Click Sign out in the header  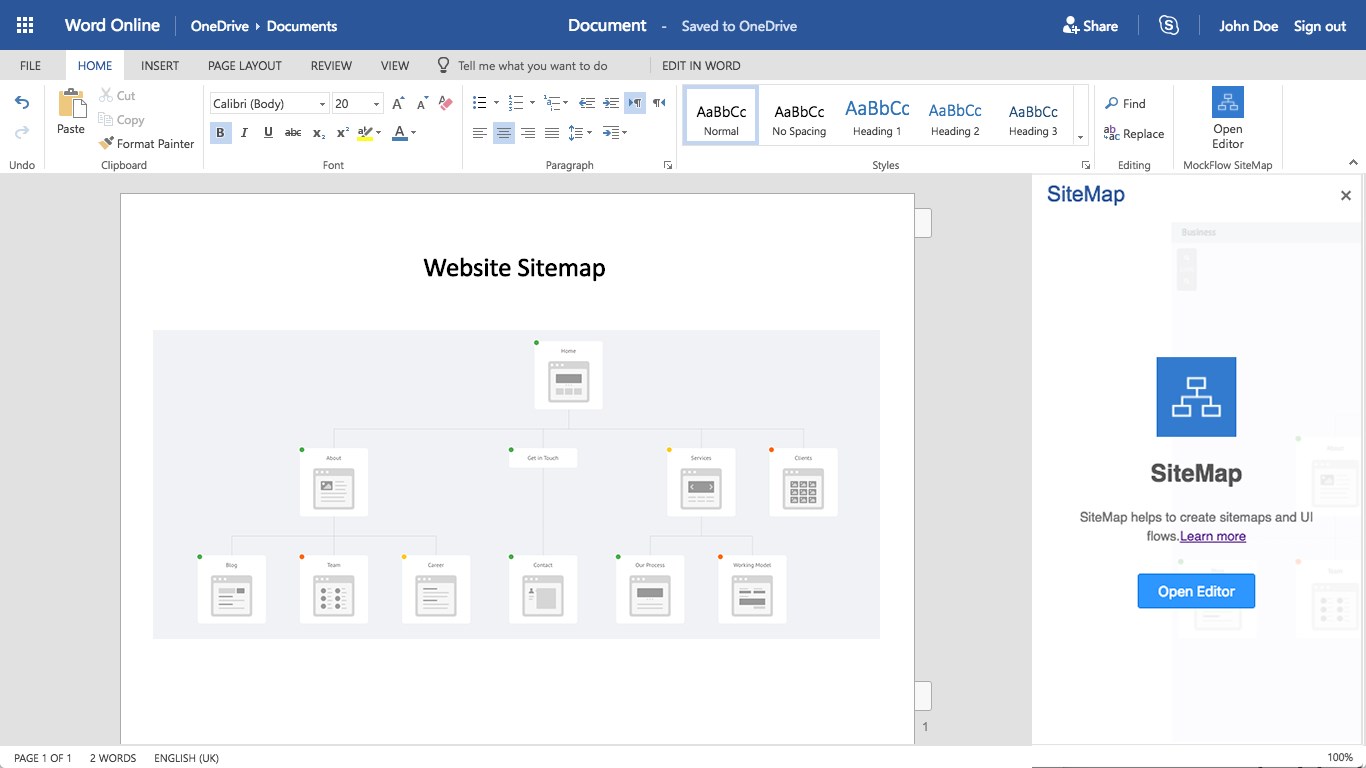point(1320,26)
